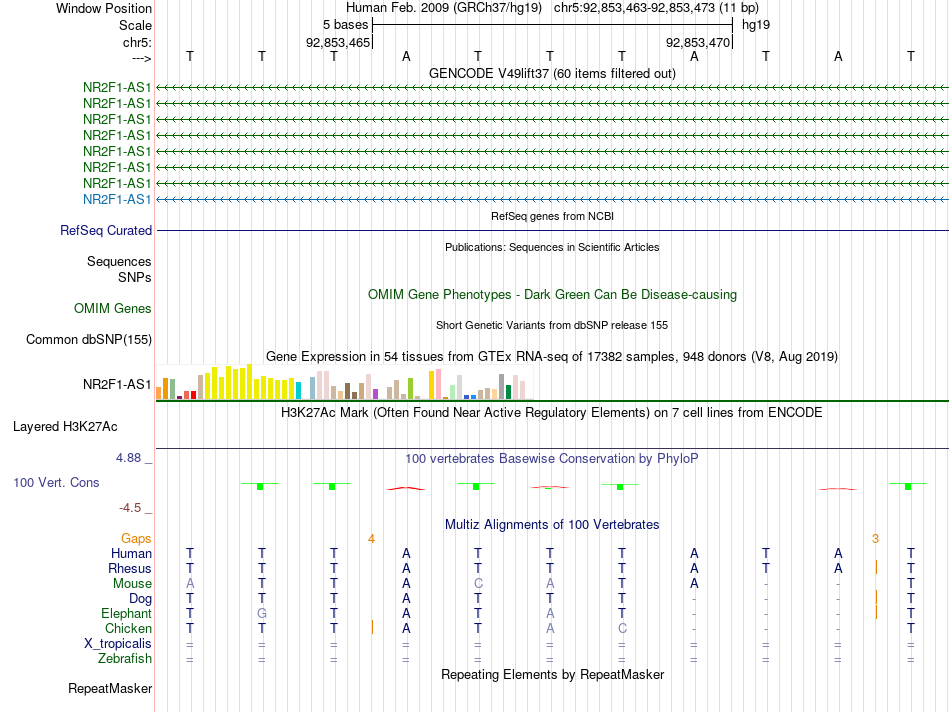Click the orange gap number 3
Screen dimensions: 950x712
click(x=875, y=539)
